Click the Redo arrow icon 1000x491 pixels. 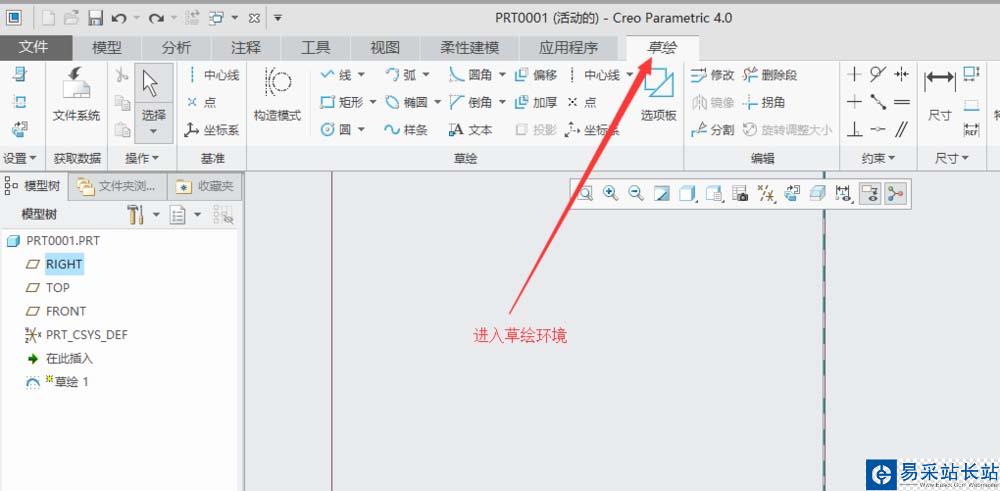tap(156, 18)
